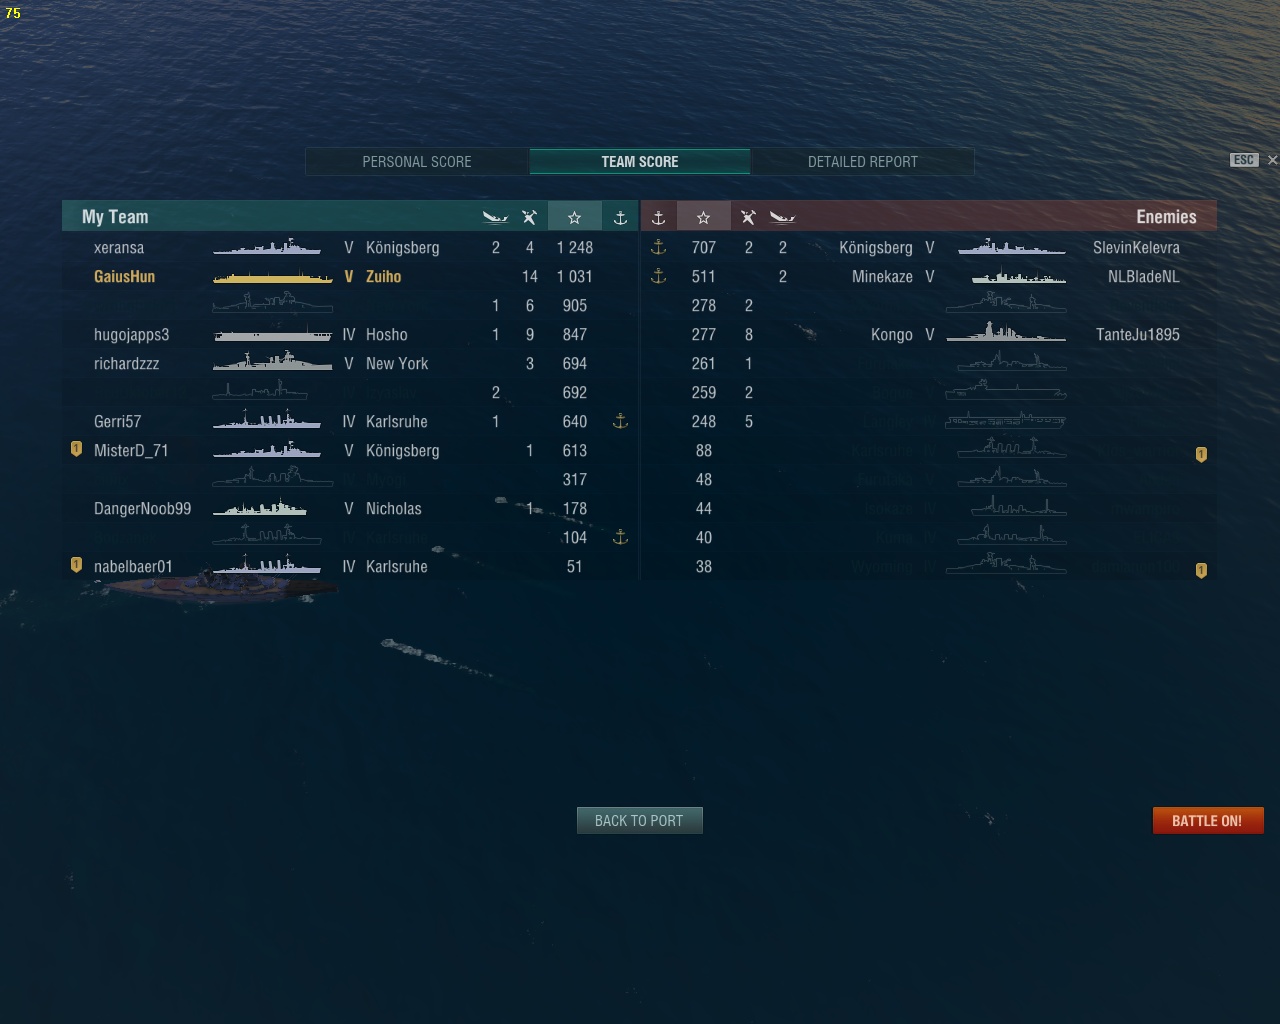
Task: Click the Kongo ship silhouette for TanteJu1895
Action: coord(1005,333)
